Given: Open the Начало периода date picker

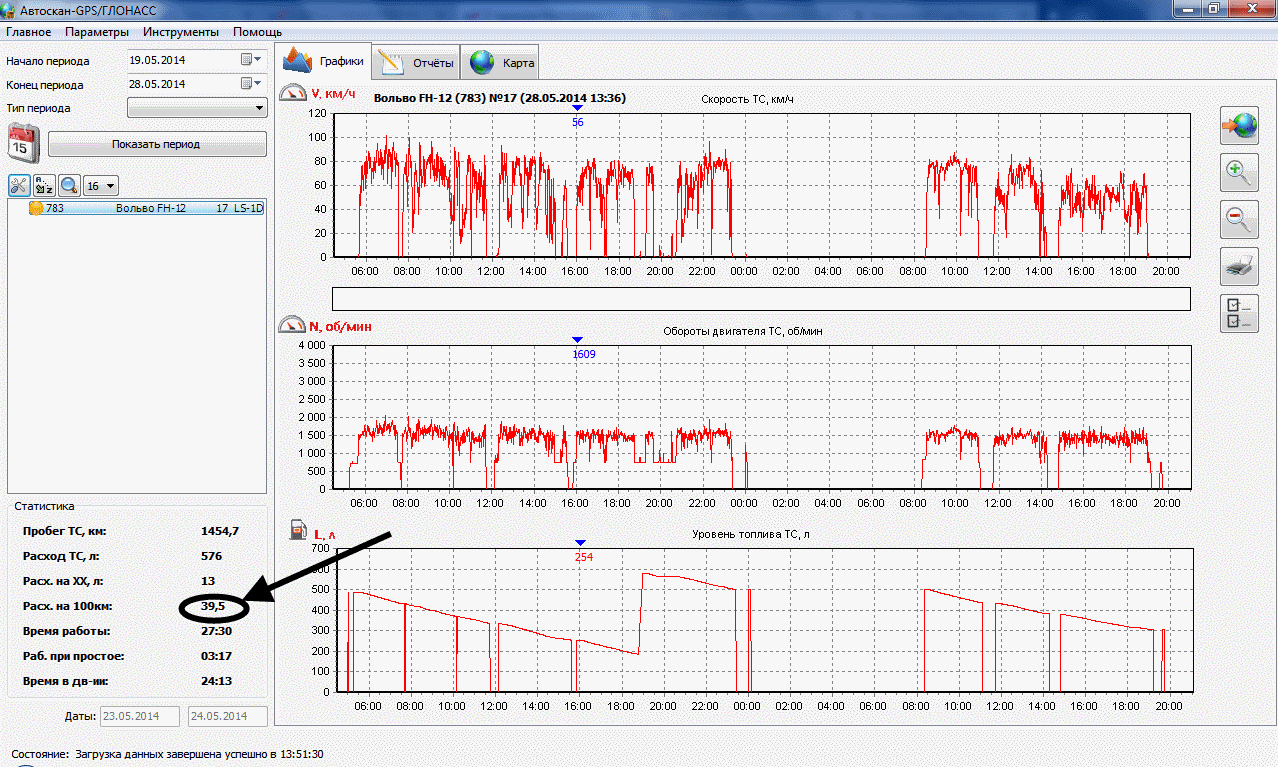Looking at the screenshot, I should pyautogui.click(x=250, y=60).
